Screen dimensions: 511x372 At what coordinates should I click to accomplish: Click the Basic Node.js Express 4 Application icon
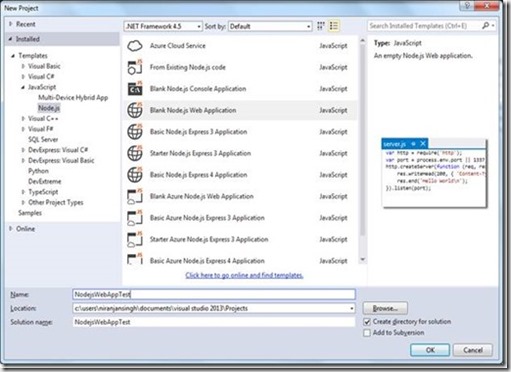tap(135, 175)
